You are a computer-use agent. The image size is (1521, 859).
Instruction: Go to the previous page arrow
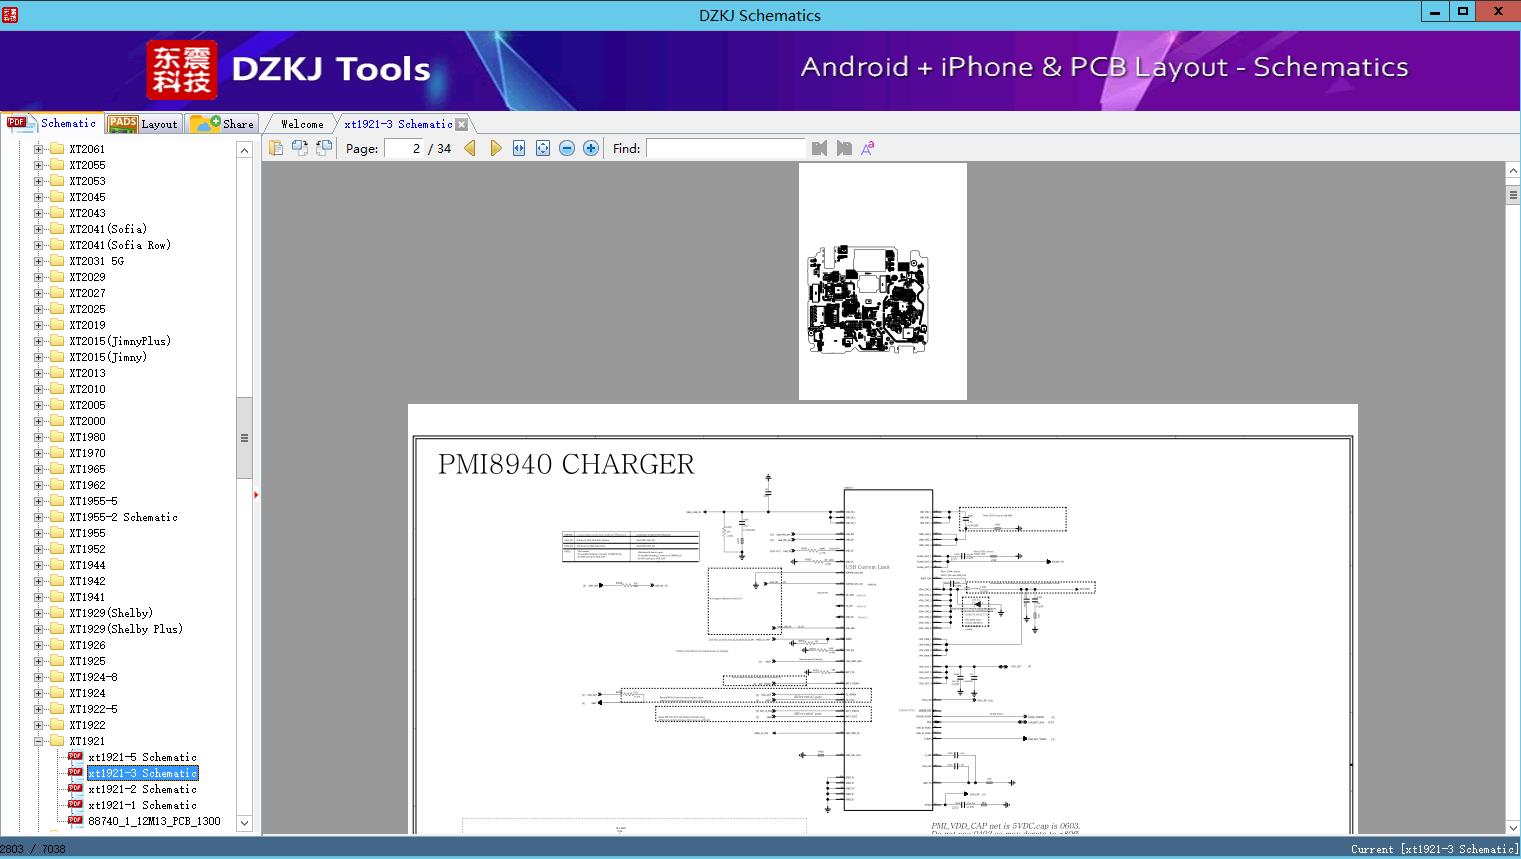click(470, 148)
